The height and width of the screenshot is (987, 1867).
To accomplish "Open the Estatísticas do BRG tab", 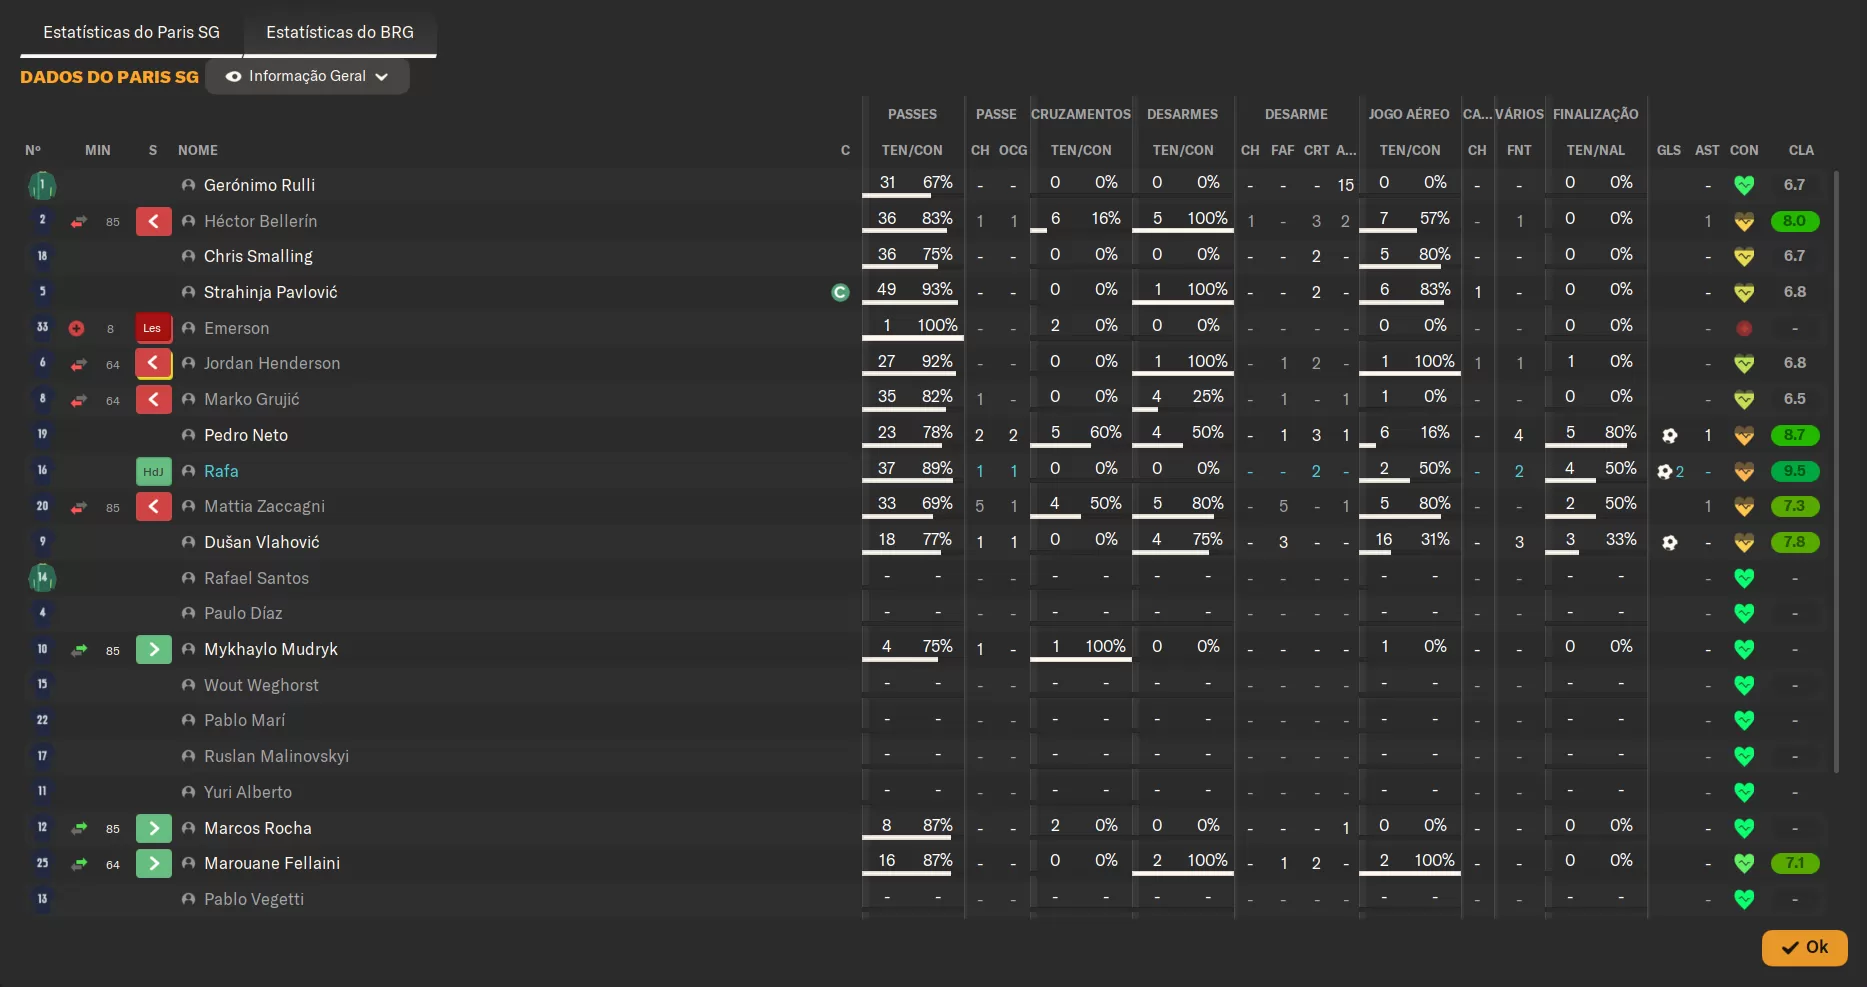I will click(340, 32).
